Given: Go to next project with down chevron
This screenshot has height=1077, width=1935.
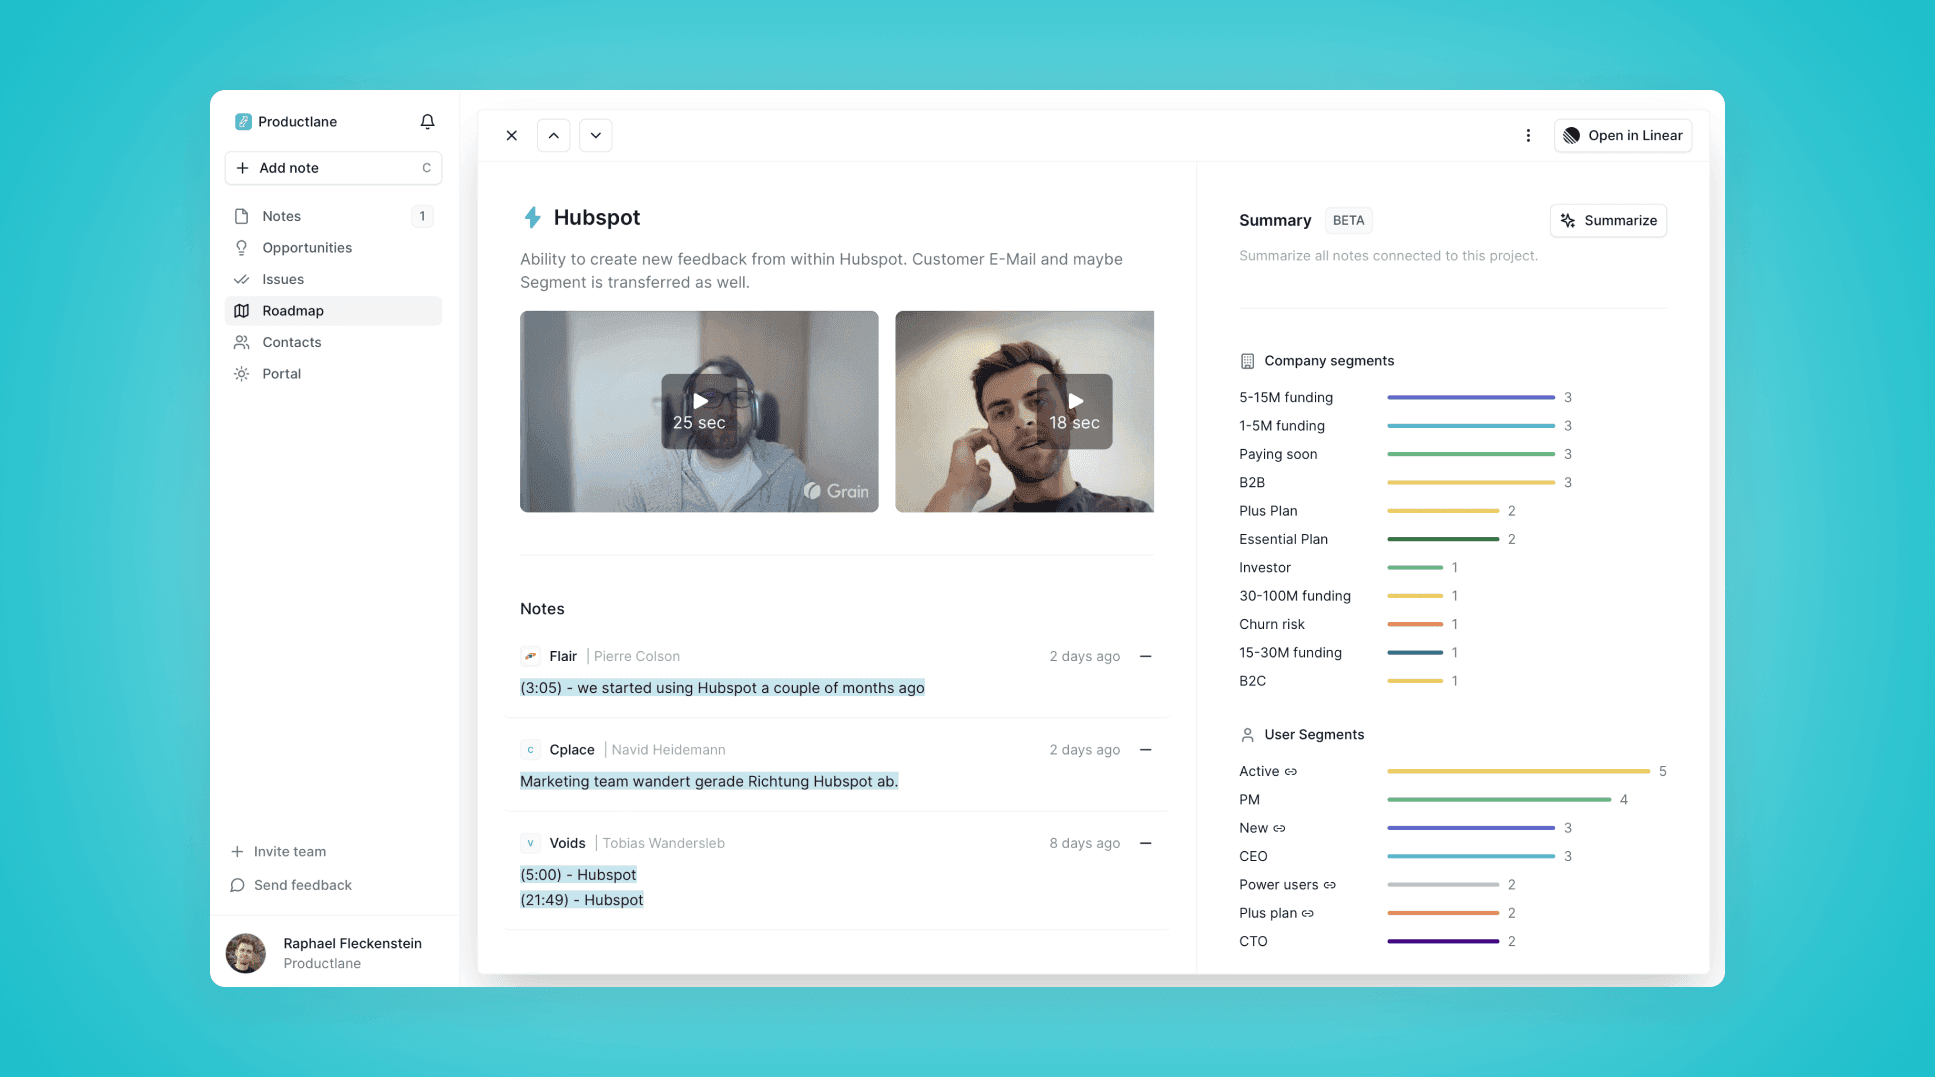Looking at the screenshot, I should pos(595,135).
